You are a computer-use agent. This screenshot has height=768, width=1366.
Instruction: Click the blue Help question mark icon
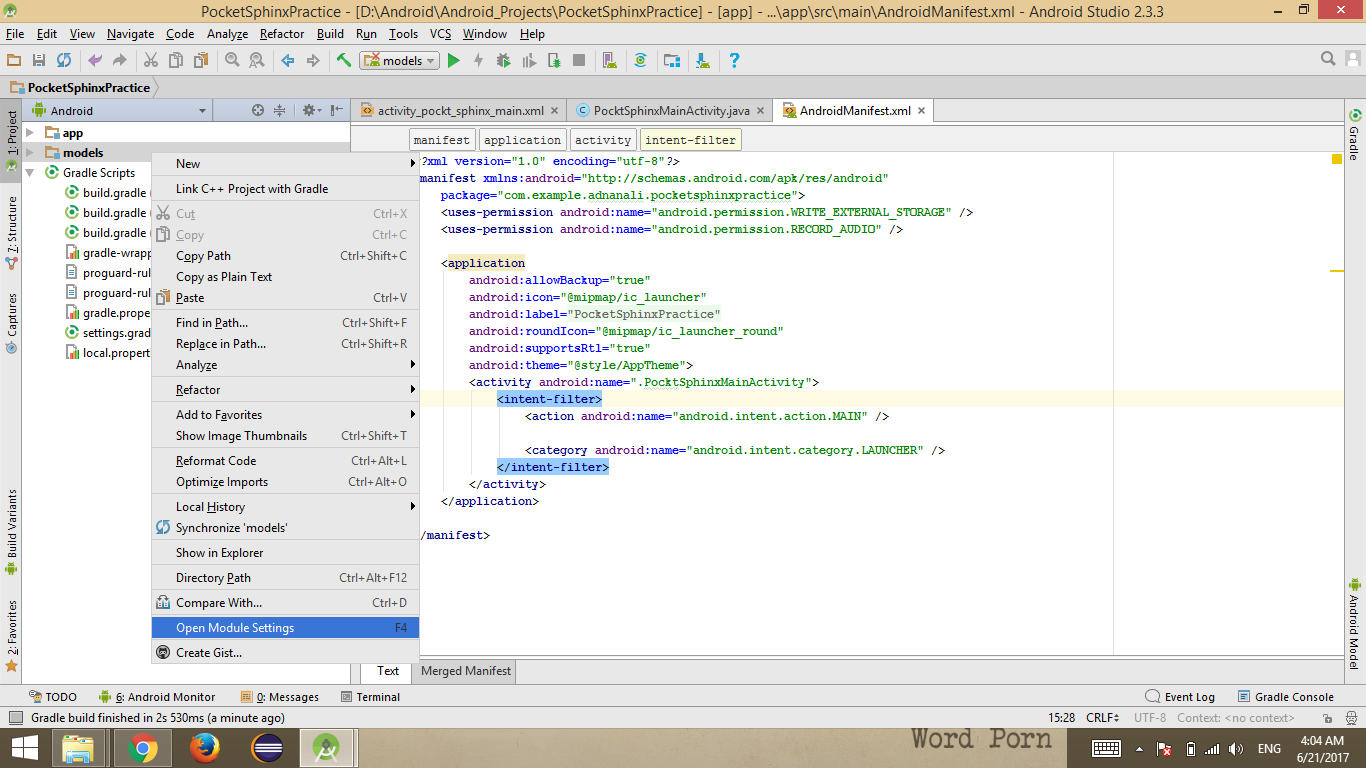[734, 61]
